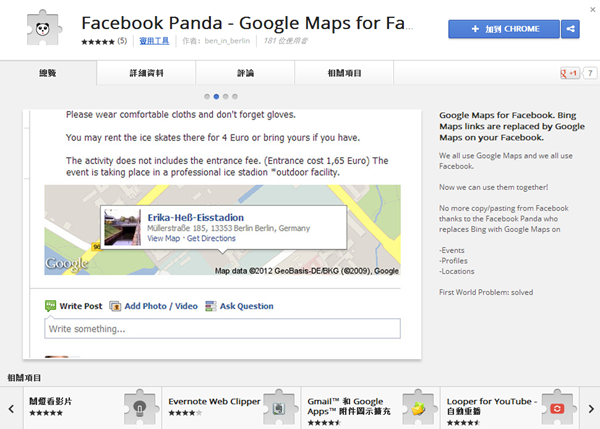Click the Google +1 button

569,73
